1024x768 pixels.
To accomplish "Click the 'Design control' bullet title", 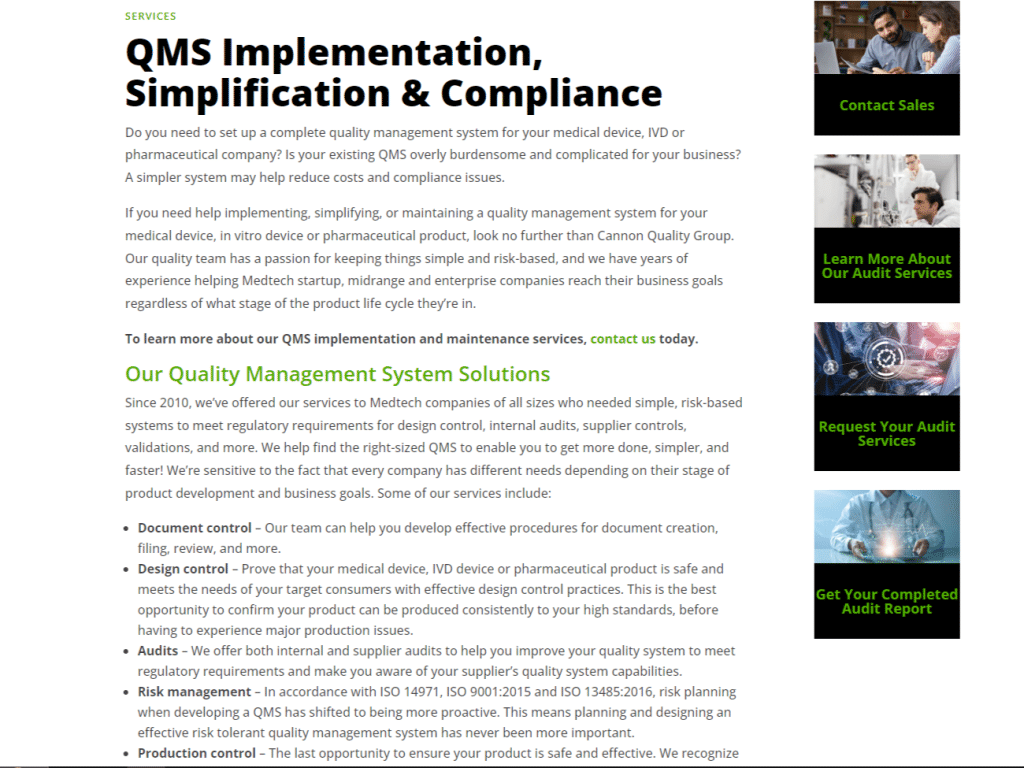I will pos(183,569).
